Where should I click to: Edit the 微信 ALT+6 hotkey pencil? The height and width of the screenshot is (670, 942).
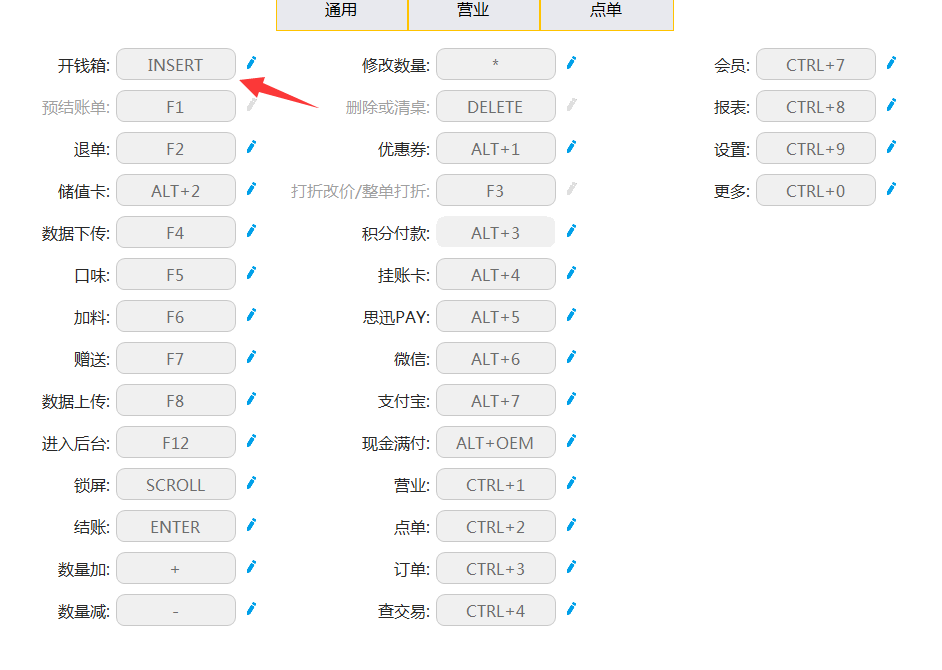(571, 357)
